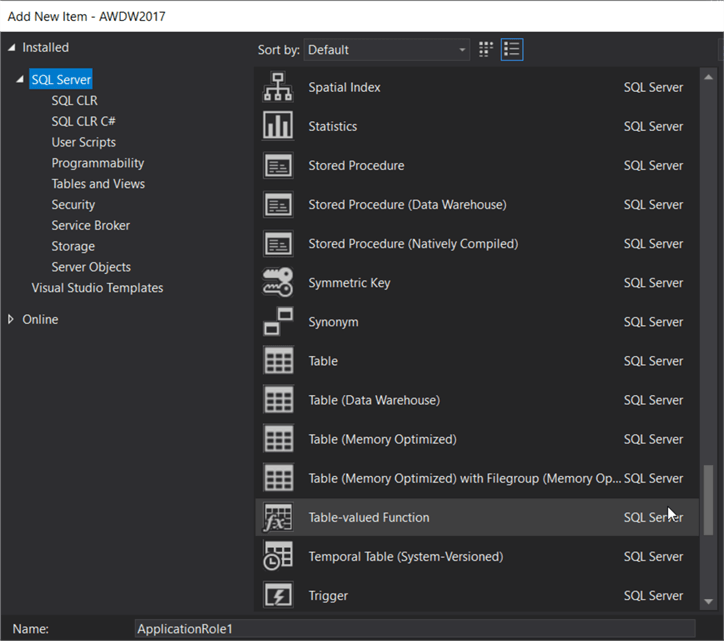Select the Installed node label

tap(45, 47)
